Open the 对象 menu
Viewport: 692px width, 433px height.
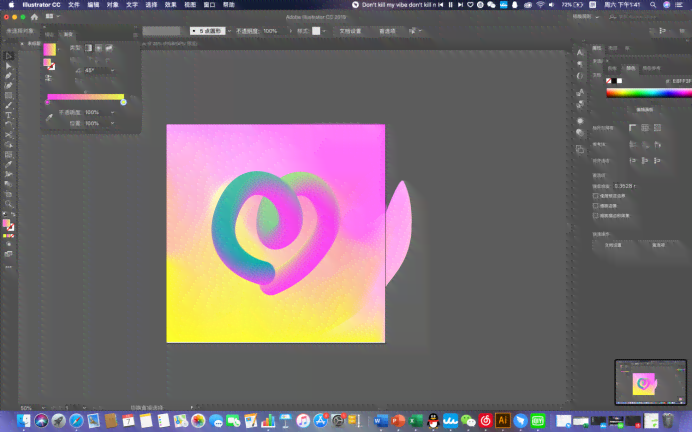113,5
